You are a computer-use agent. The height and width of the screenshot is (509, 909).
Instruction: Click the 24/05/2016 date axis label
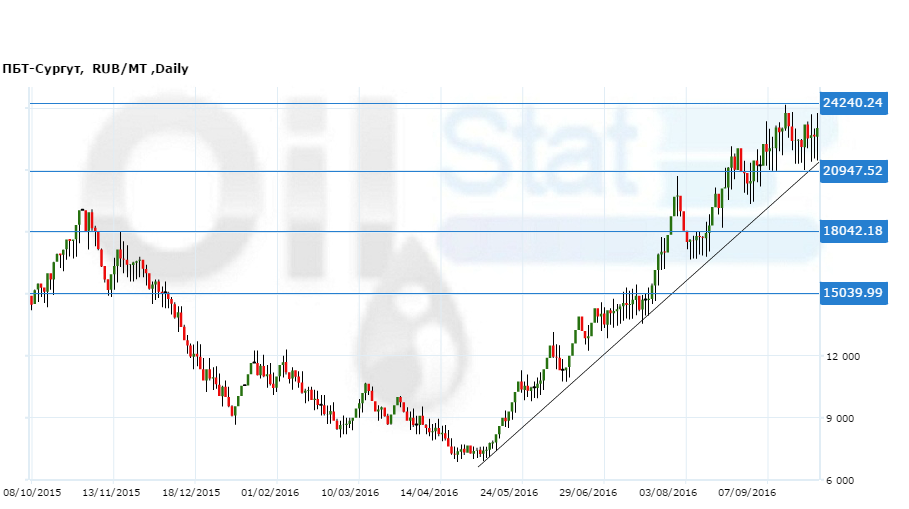click(x=509, y=492)
